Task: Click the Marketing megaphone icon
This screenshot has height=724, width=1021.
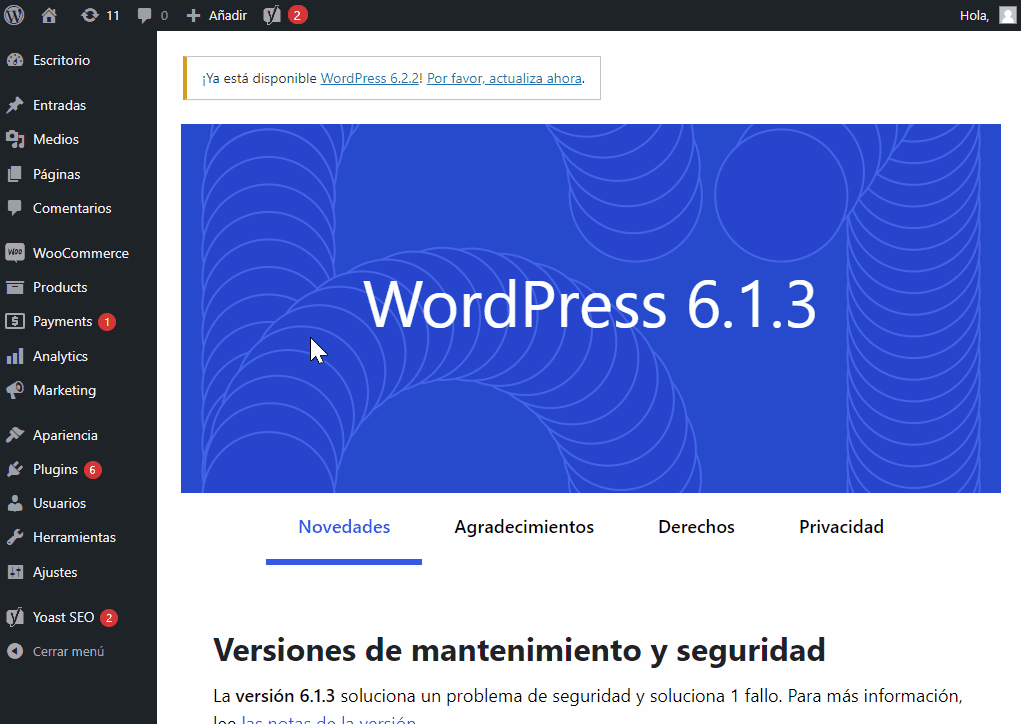Action: click(x=15, y=390)
